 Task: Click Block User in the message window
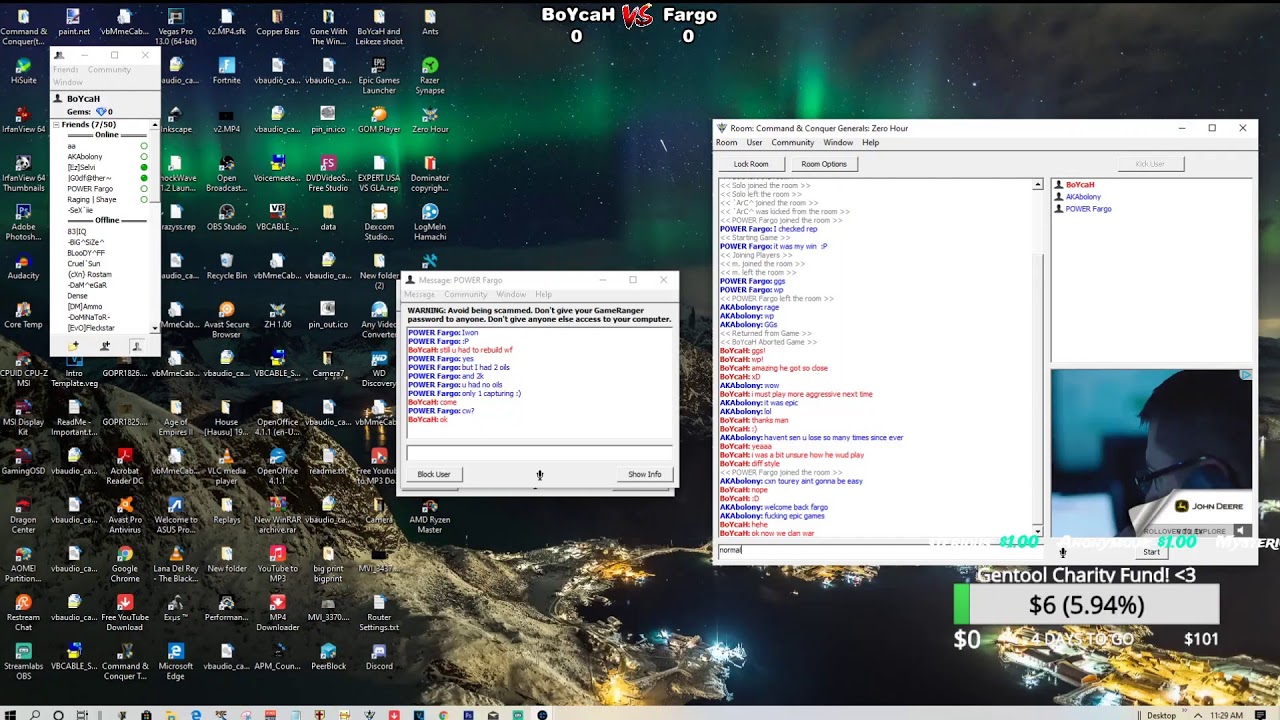pos(434,474)
